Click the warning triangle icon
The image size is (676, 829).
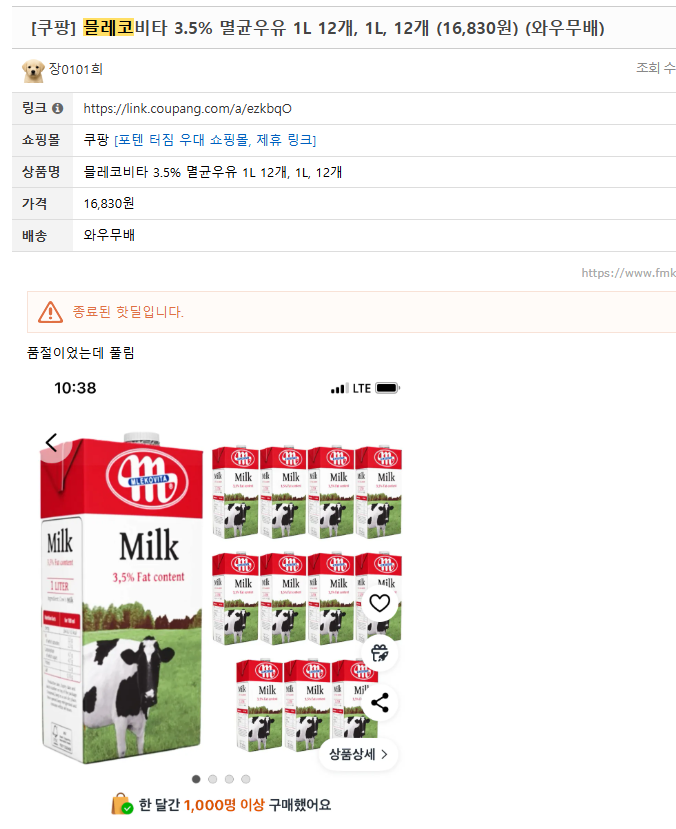(50, 312)
